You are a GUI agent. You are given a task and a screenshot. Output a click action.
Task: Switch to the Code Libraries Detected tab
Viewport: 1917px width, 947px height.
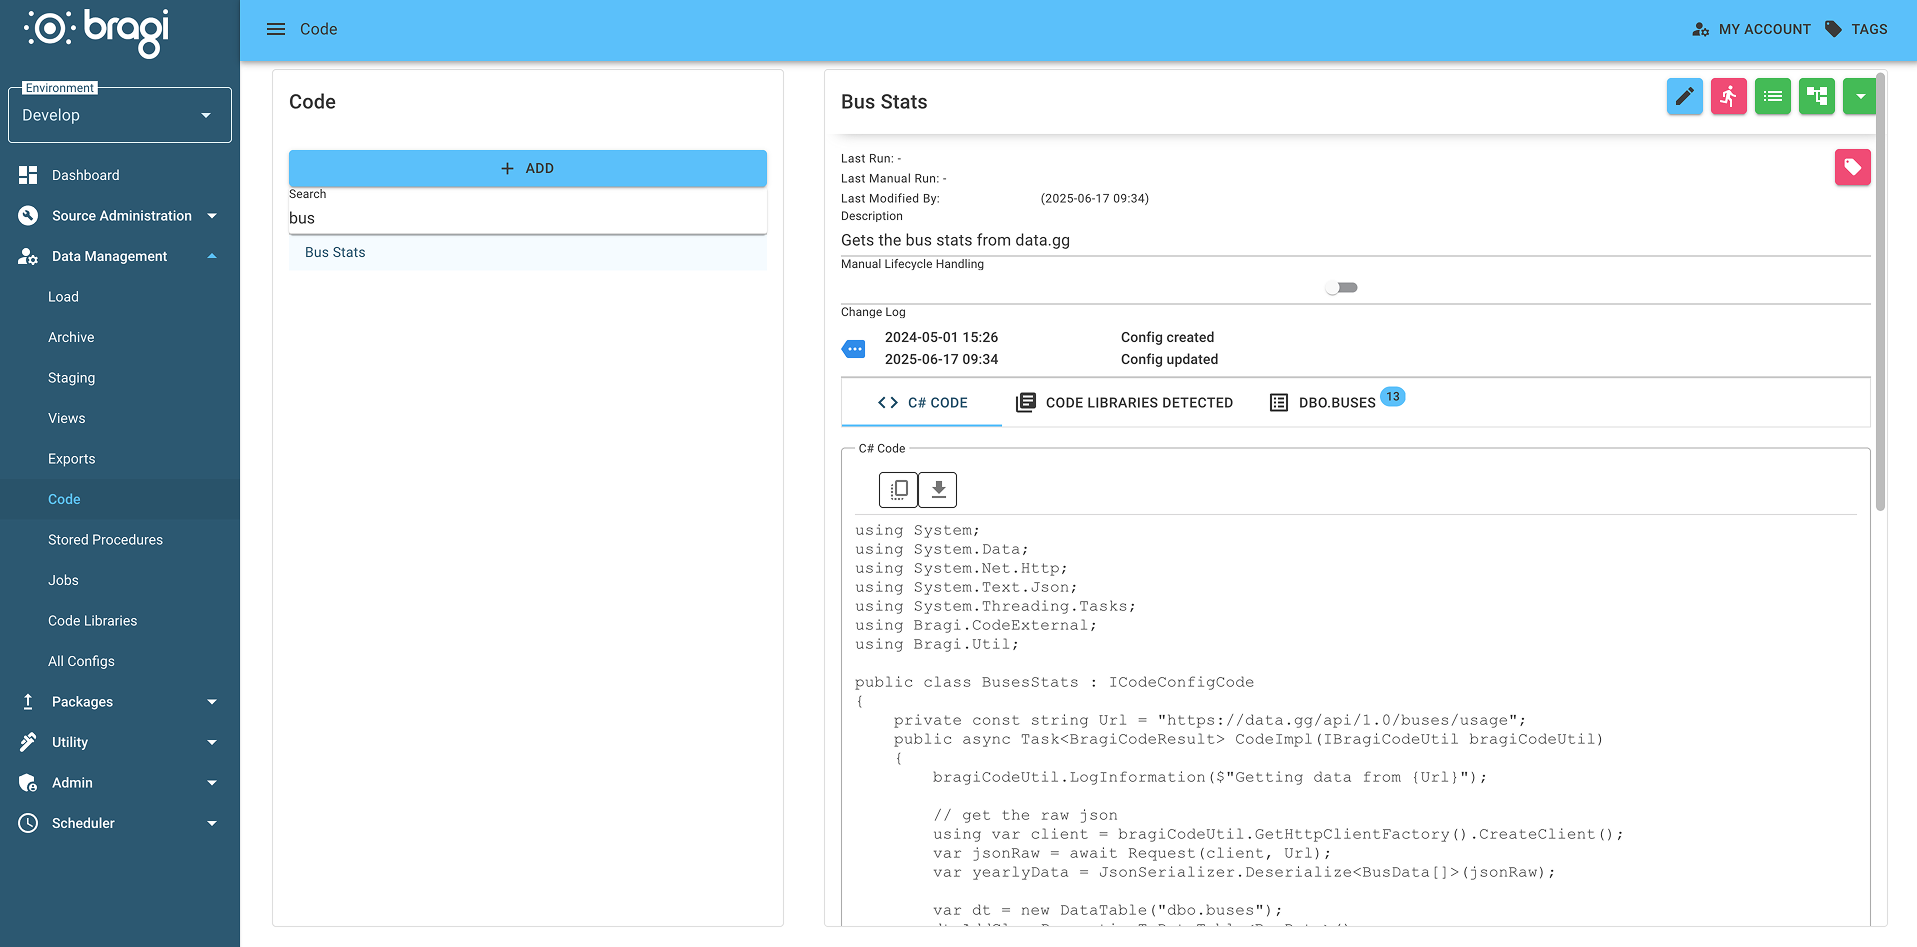pyautogui.click(x=1123, y=402)
